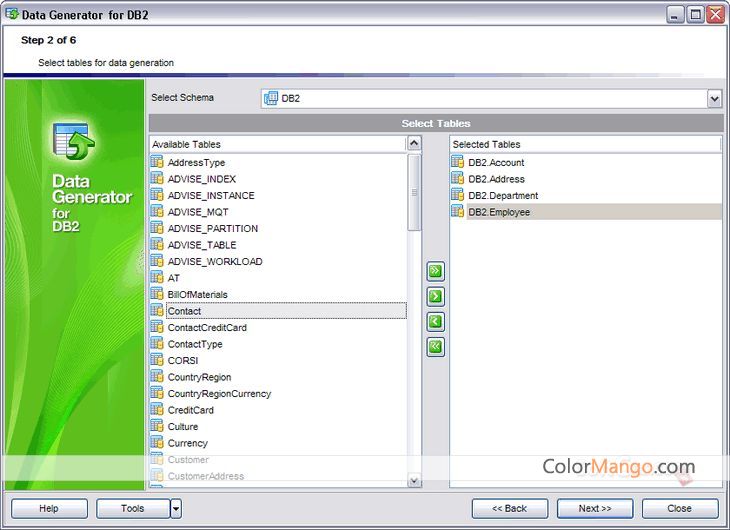
Task: Select CountryRegionCurrency table name
Action: [219, 394]
